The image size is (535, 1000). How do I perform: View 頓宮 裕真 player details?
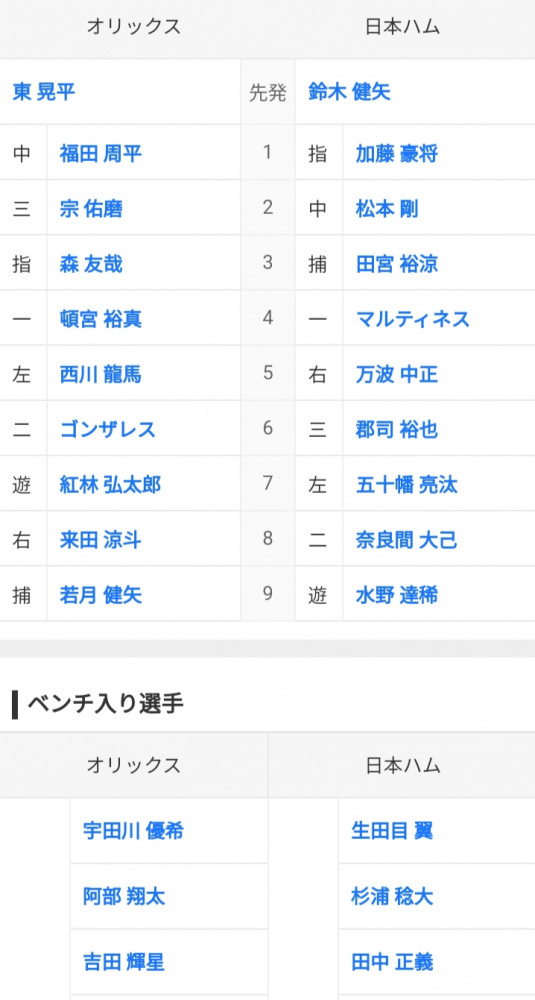(x=101, y=319)
